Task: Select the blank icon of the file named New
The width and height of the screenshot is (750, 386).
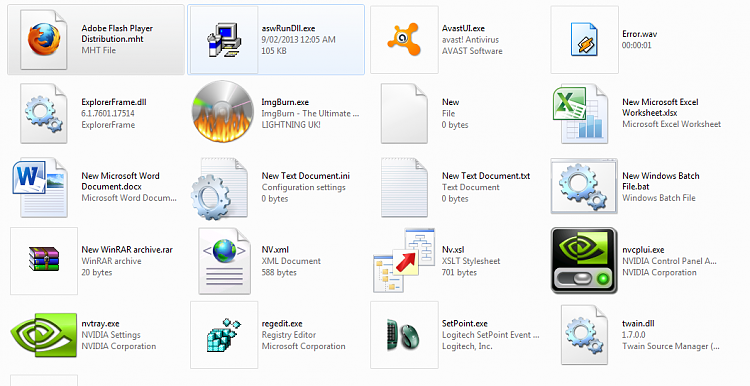Action: [x=404, y=113]
